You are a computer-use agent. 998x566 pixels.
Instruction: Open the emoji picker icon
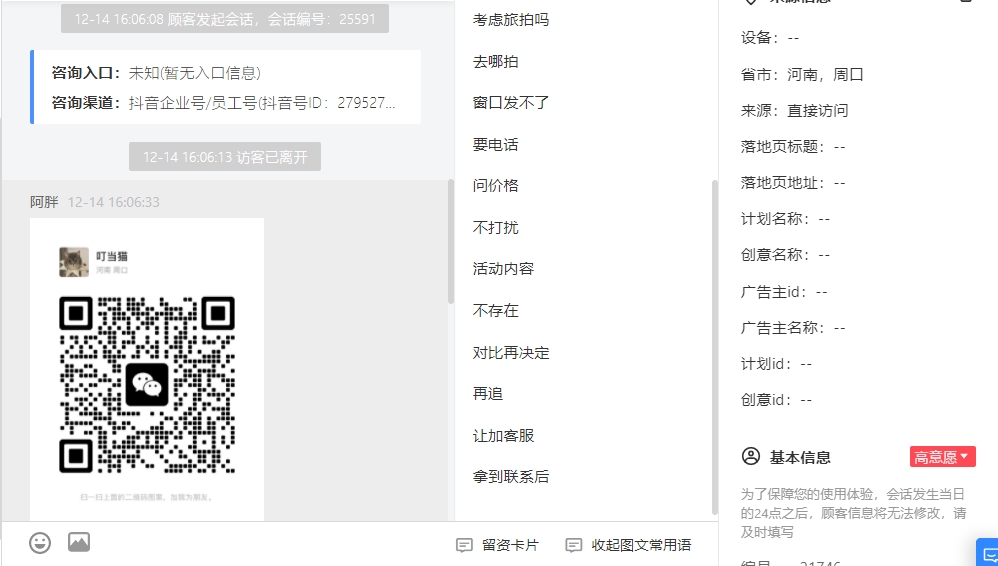click(x=40, y=542)
